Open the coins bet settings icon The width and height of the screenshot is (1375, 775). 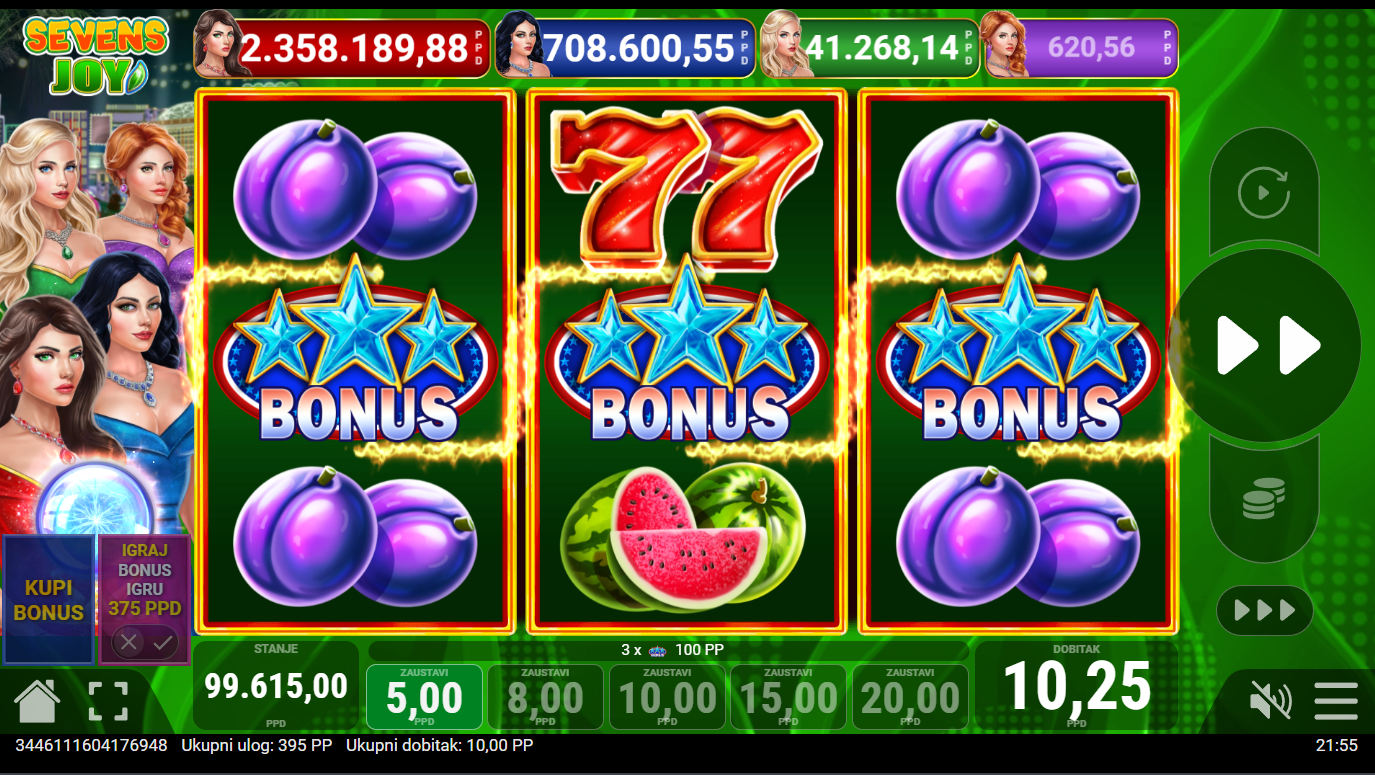click(1264, 498)
